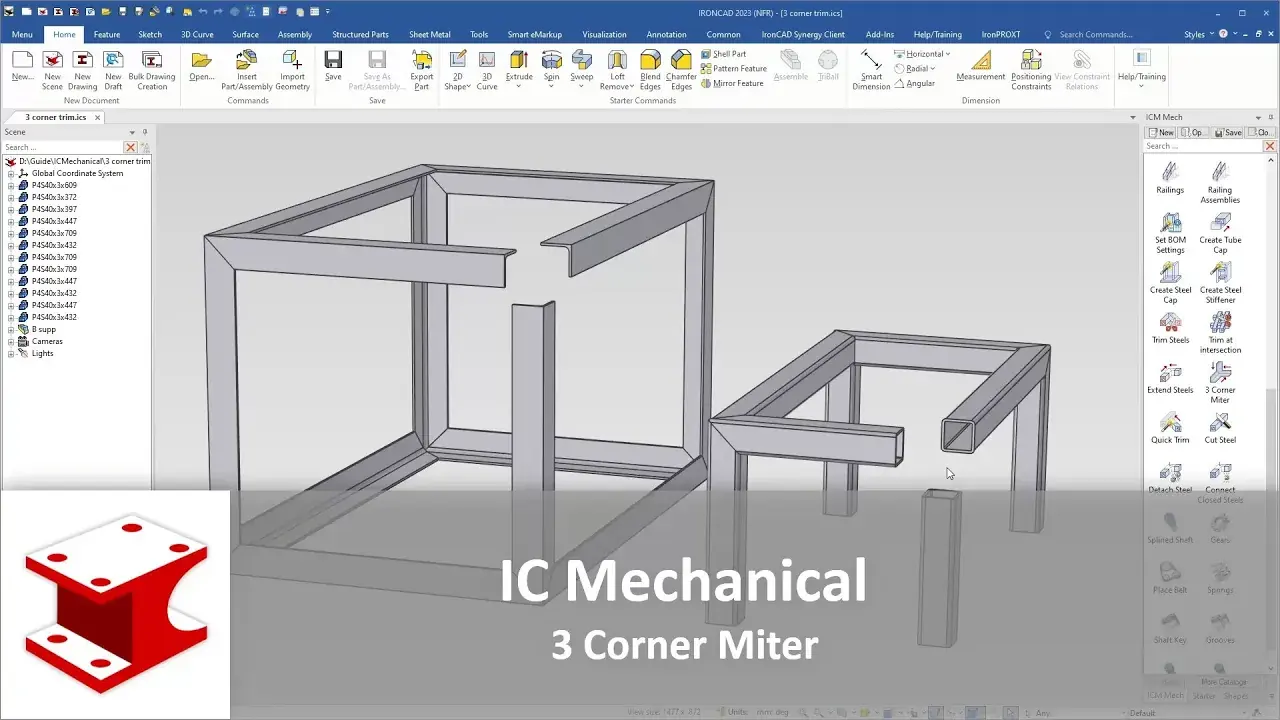
Task: Click the Export Part icon
Action: (x=422, y=61)
